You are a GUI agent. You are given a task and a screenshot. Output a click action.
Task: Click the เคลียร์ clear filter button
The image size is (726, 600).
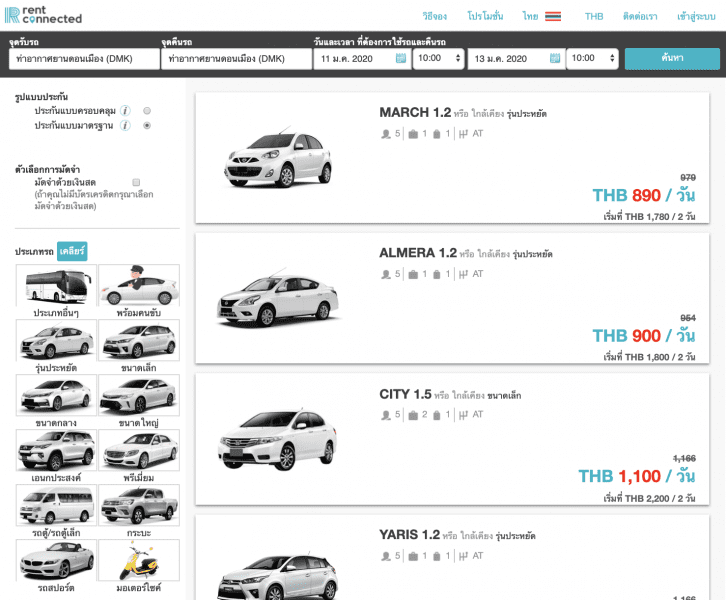click(x=72, y=251)
